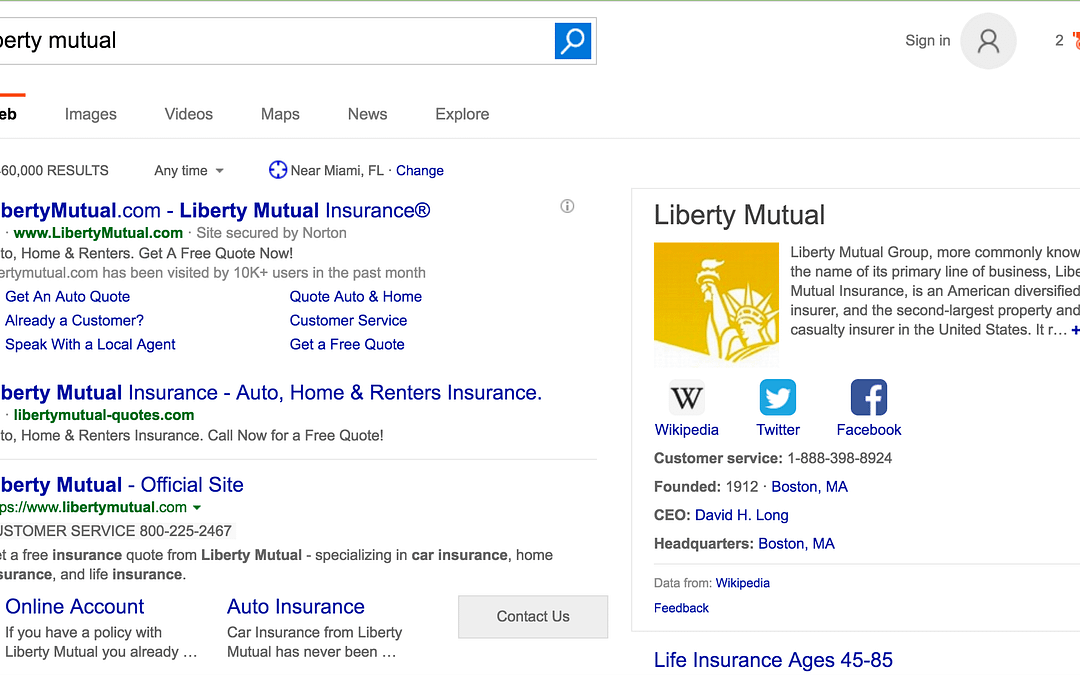Switch to the Explore tab
Screen dimensions: 1080x675
tap(462, 114)
